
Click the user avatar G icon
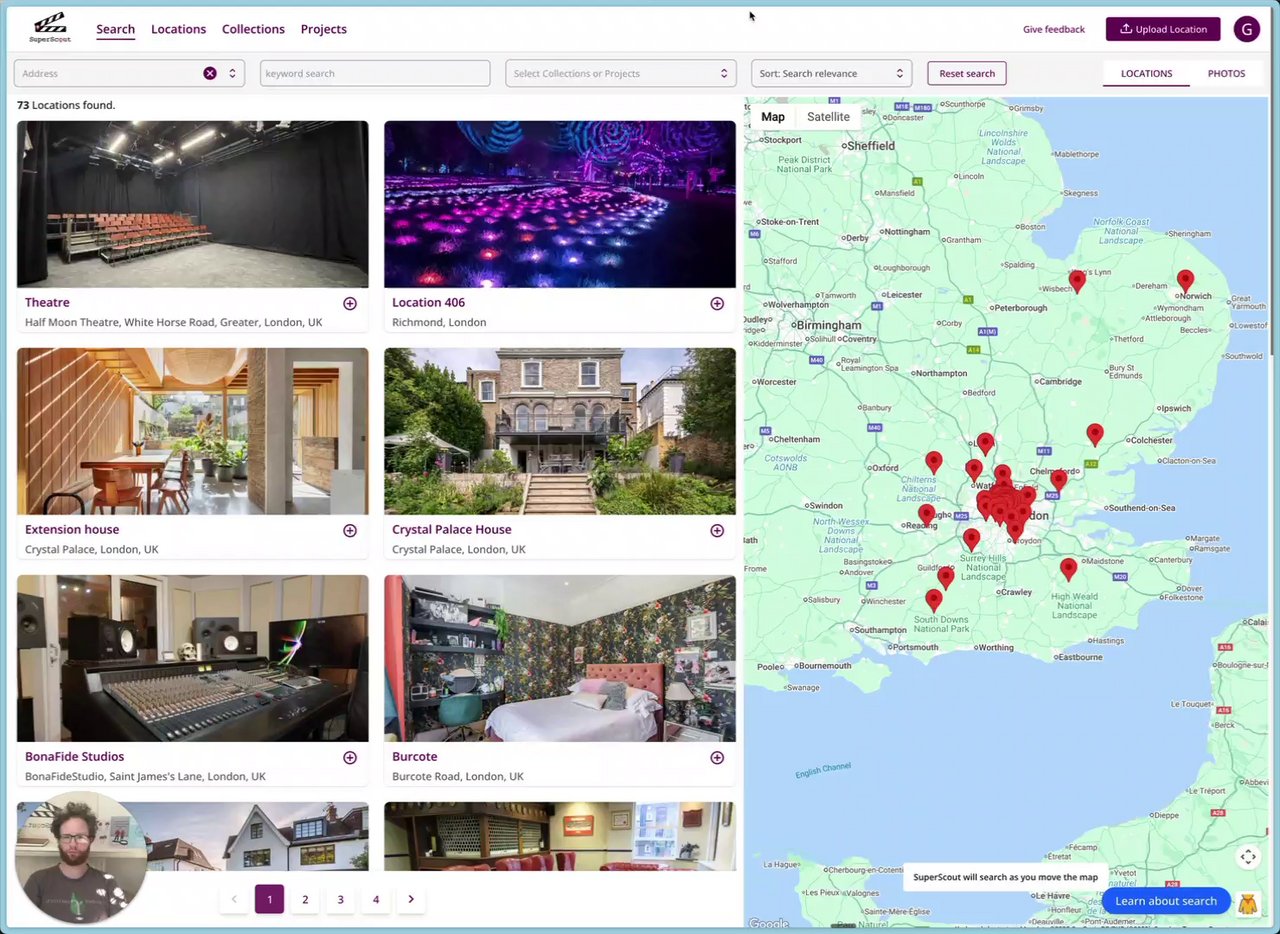point(1246,29)
